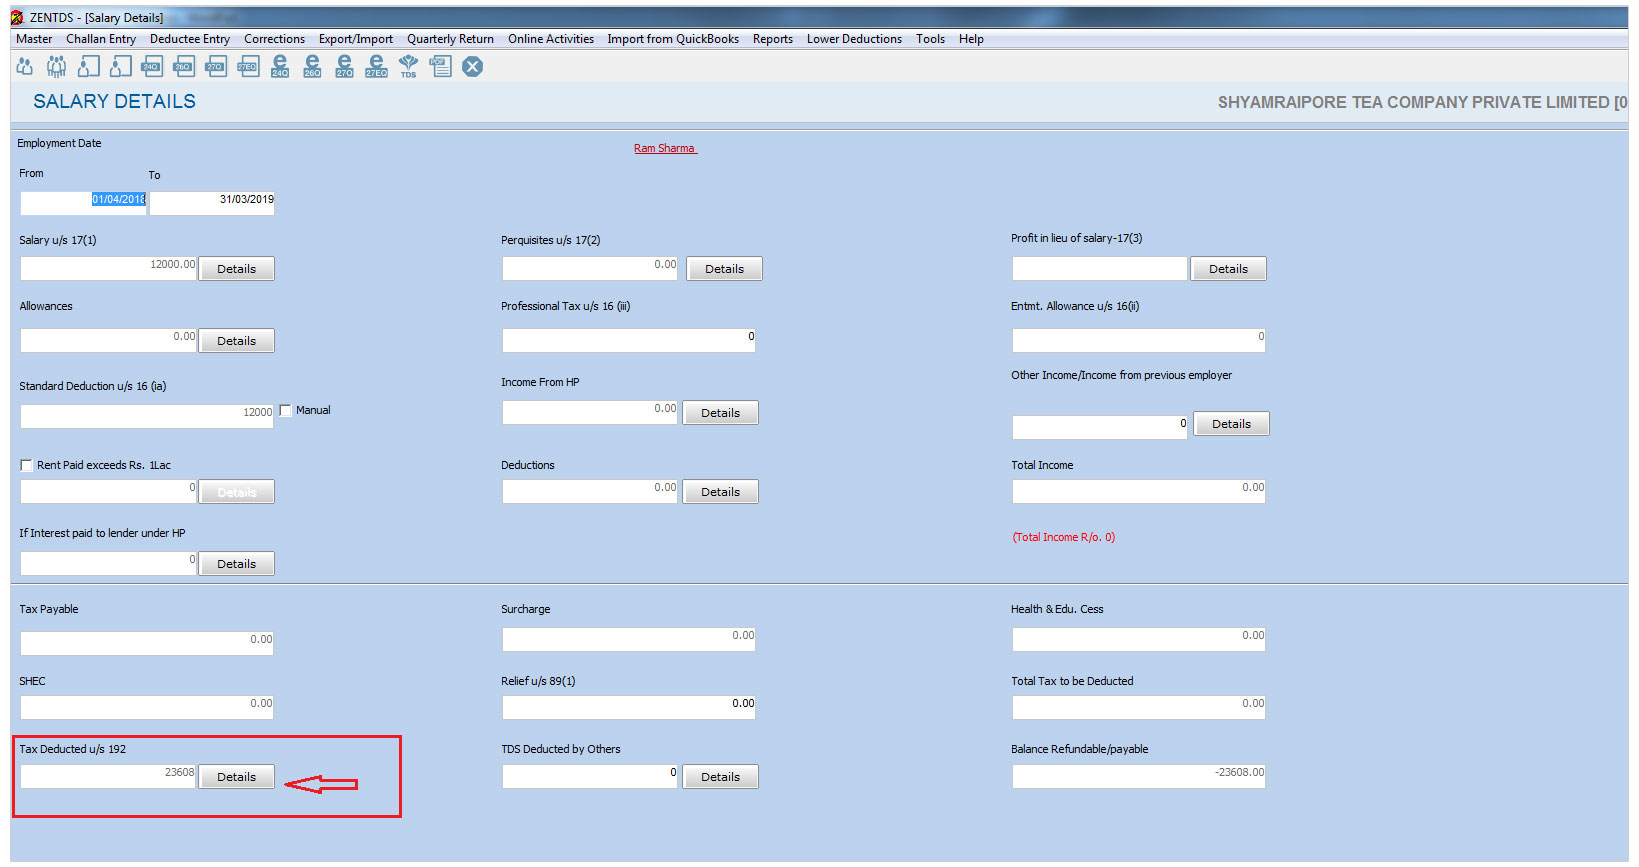Open the Deductee Entry menu
Screen dimensions: 1639x867
pyautogui.click(x=190, y=39)
